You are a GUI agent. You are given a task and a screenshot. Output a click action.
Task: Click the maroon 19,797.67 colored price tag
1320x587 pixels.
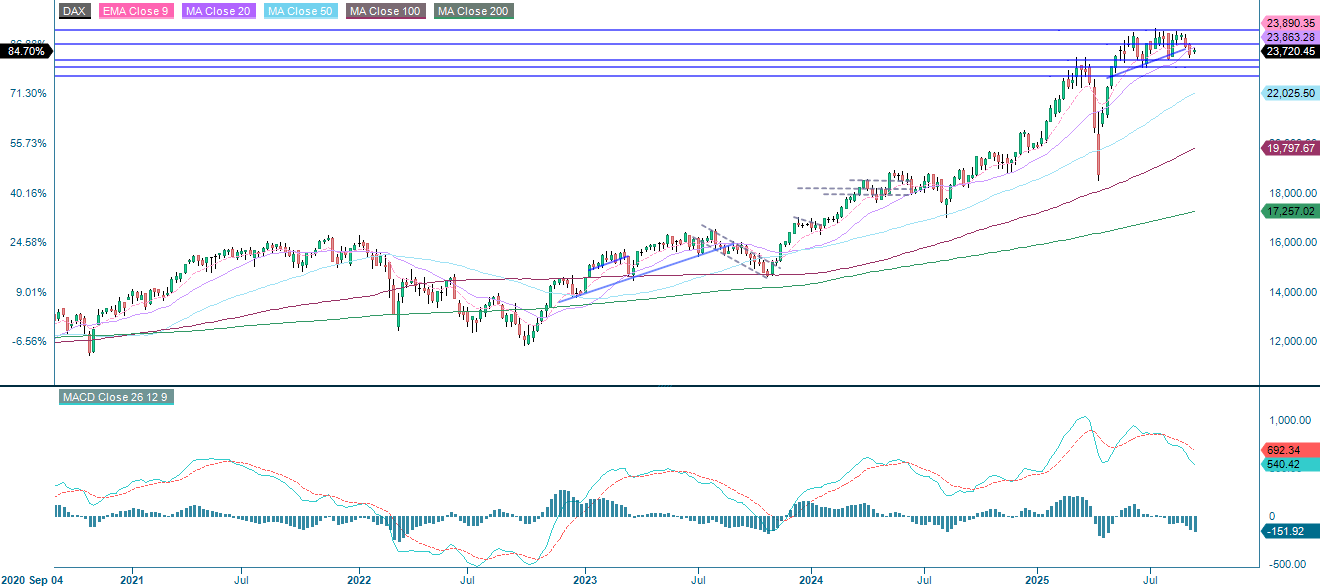coord(1289,148)
